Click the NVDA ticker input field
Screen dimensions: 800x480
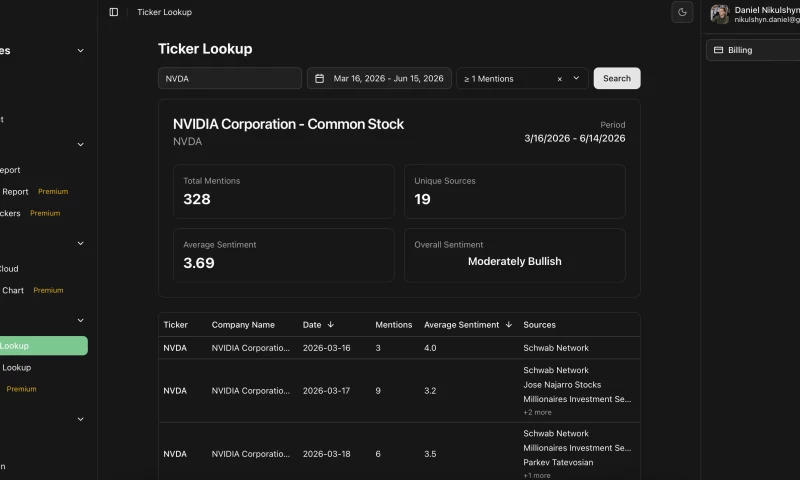point(230,79)
